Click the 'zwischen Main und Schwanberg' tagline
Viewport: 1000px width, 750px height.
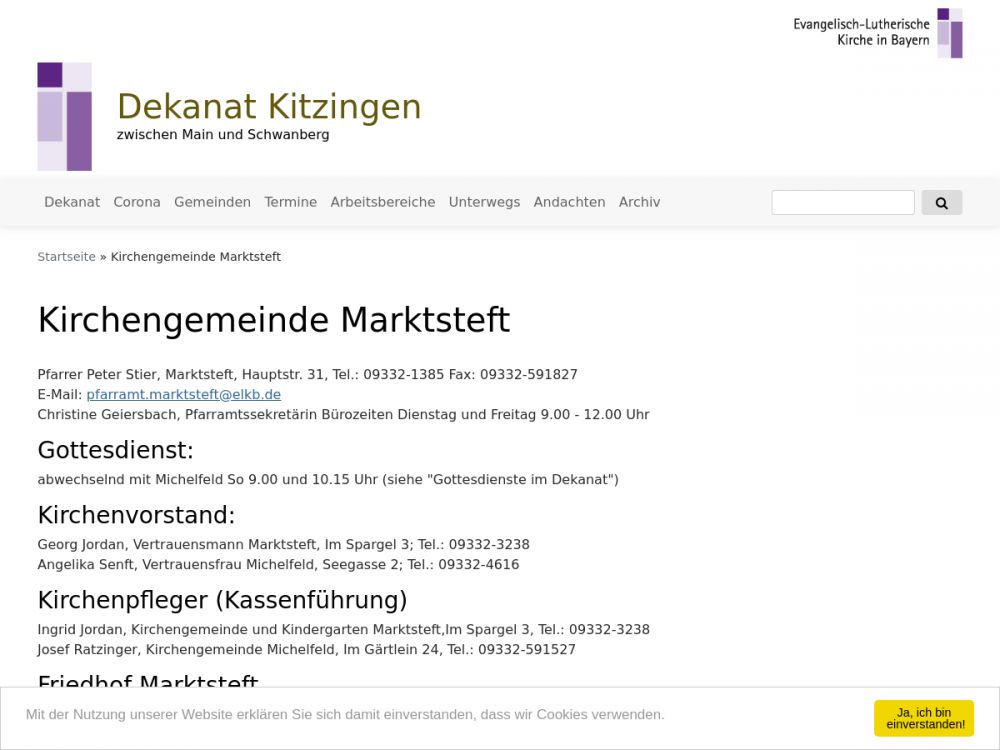coord(223,135)
